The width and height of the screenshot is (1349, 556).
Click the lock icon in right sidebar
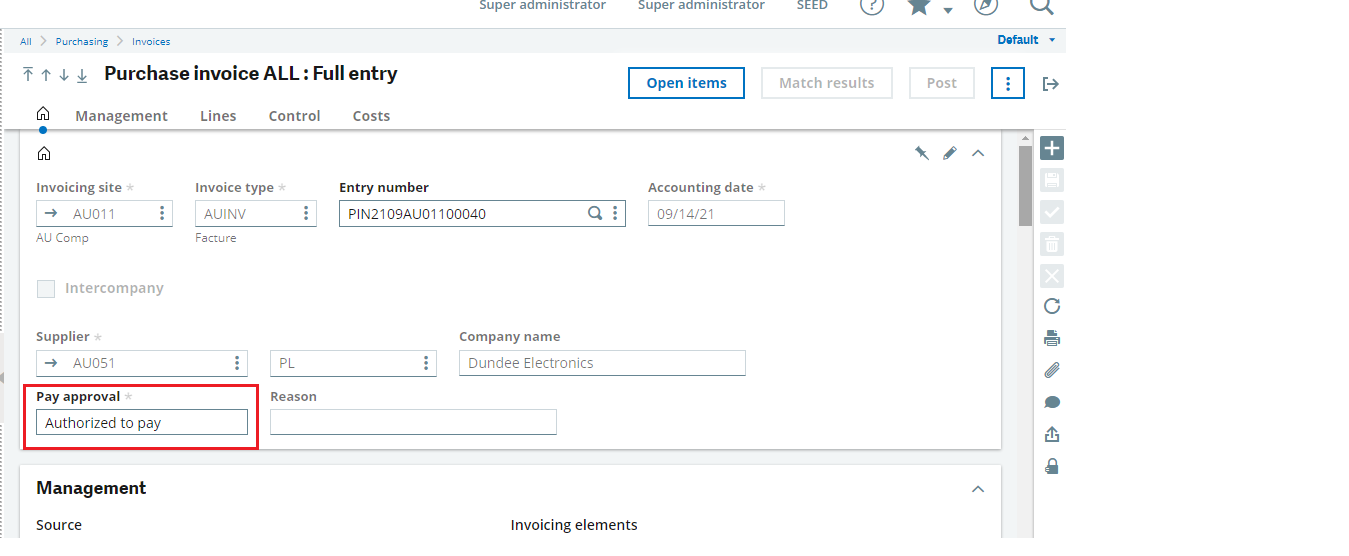click(x=1051, y=466)
